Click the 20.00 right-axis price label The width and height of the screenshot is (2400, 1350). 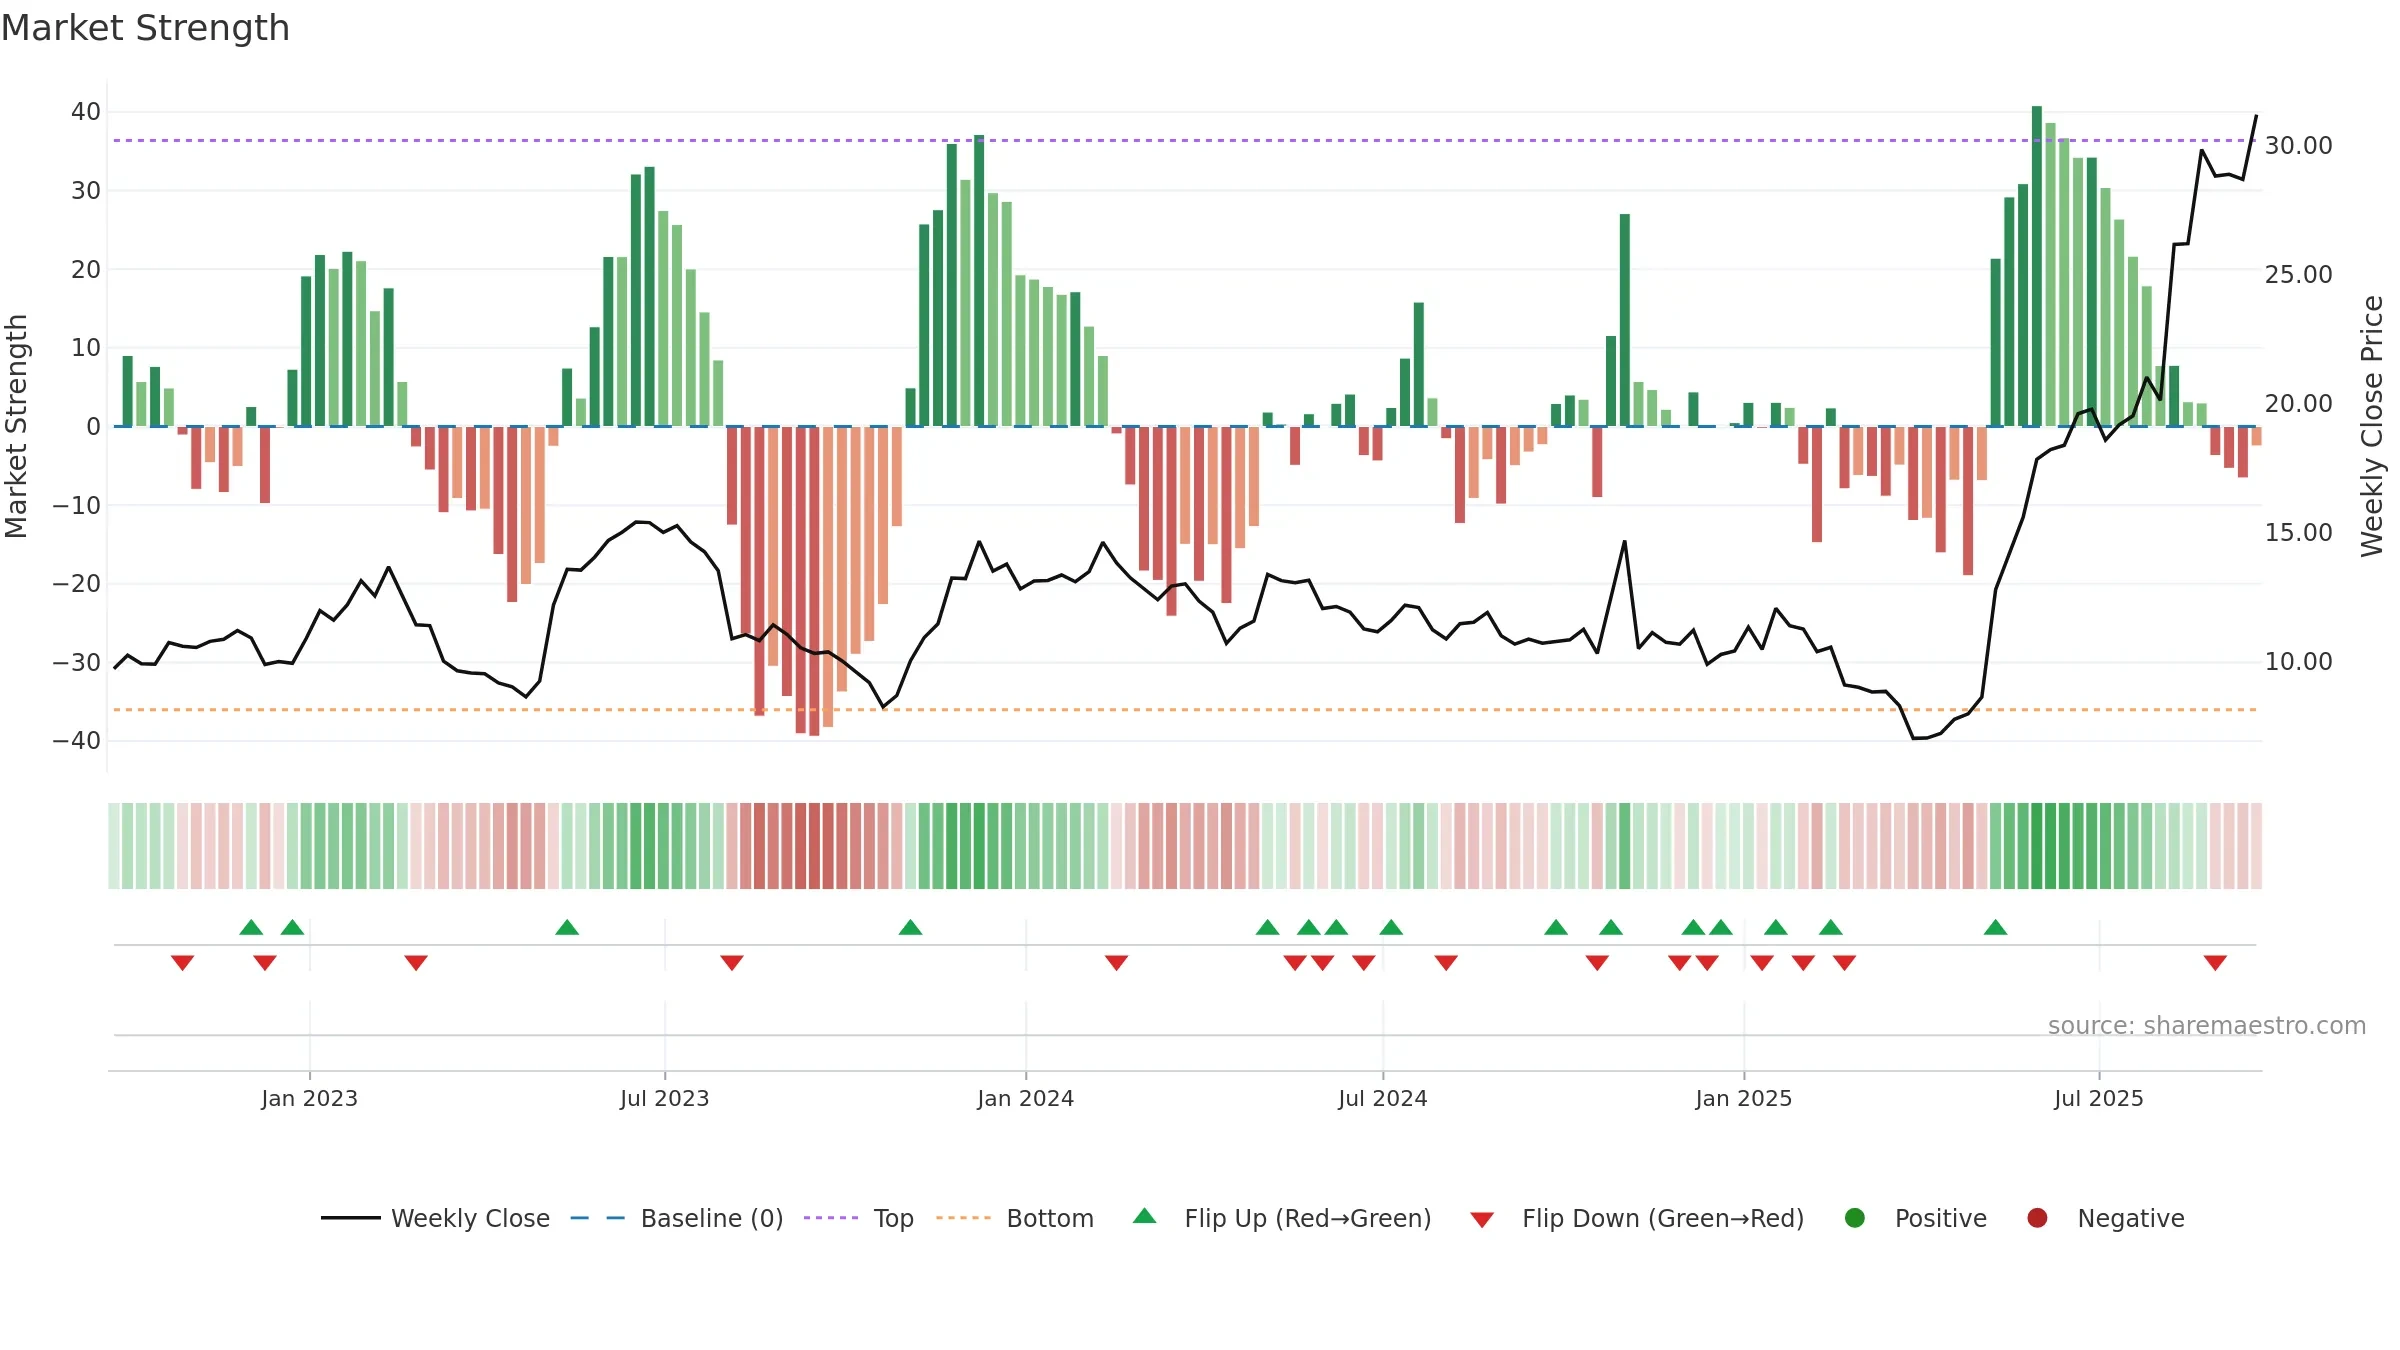click(x=2298, y=404)
